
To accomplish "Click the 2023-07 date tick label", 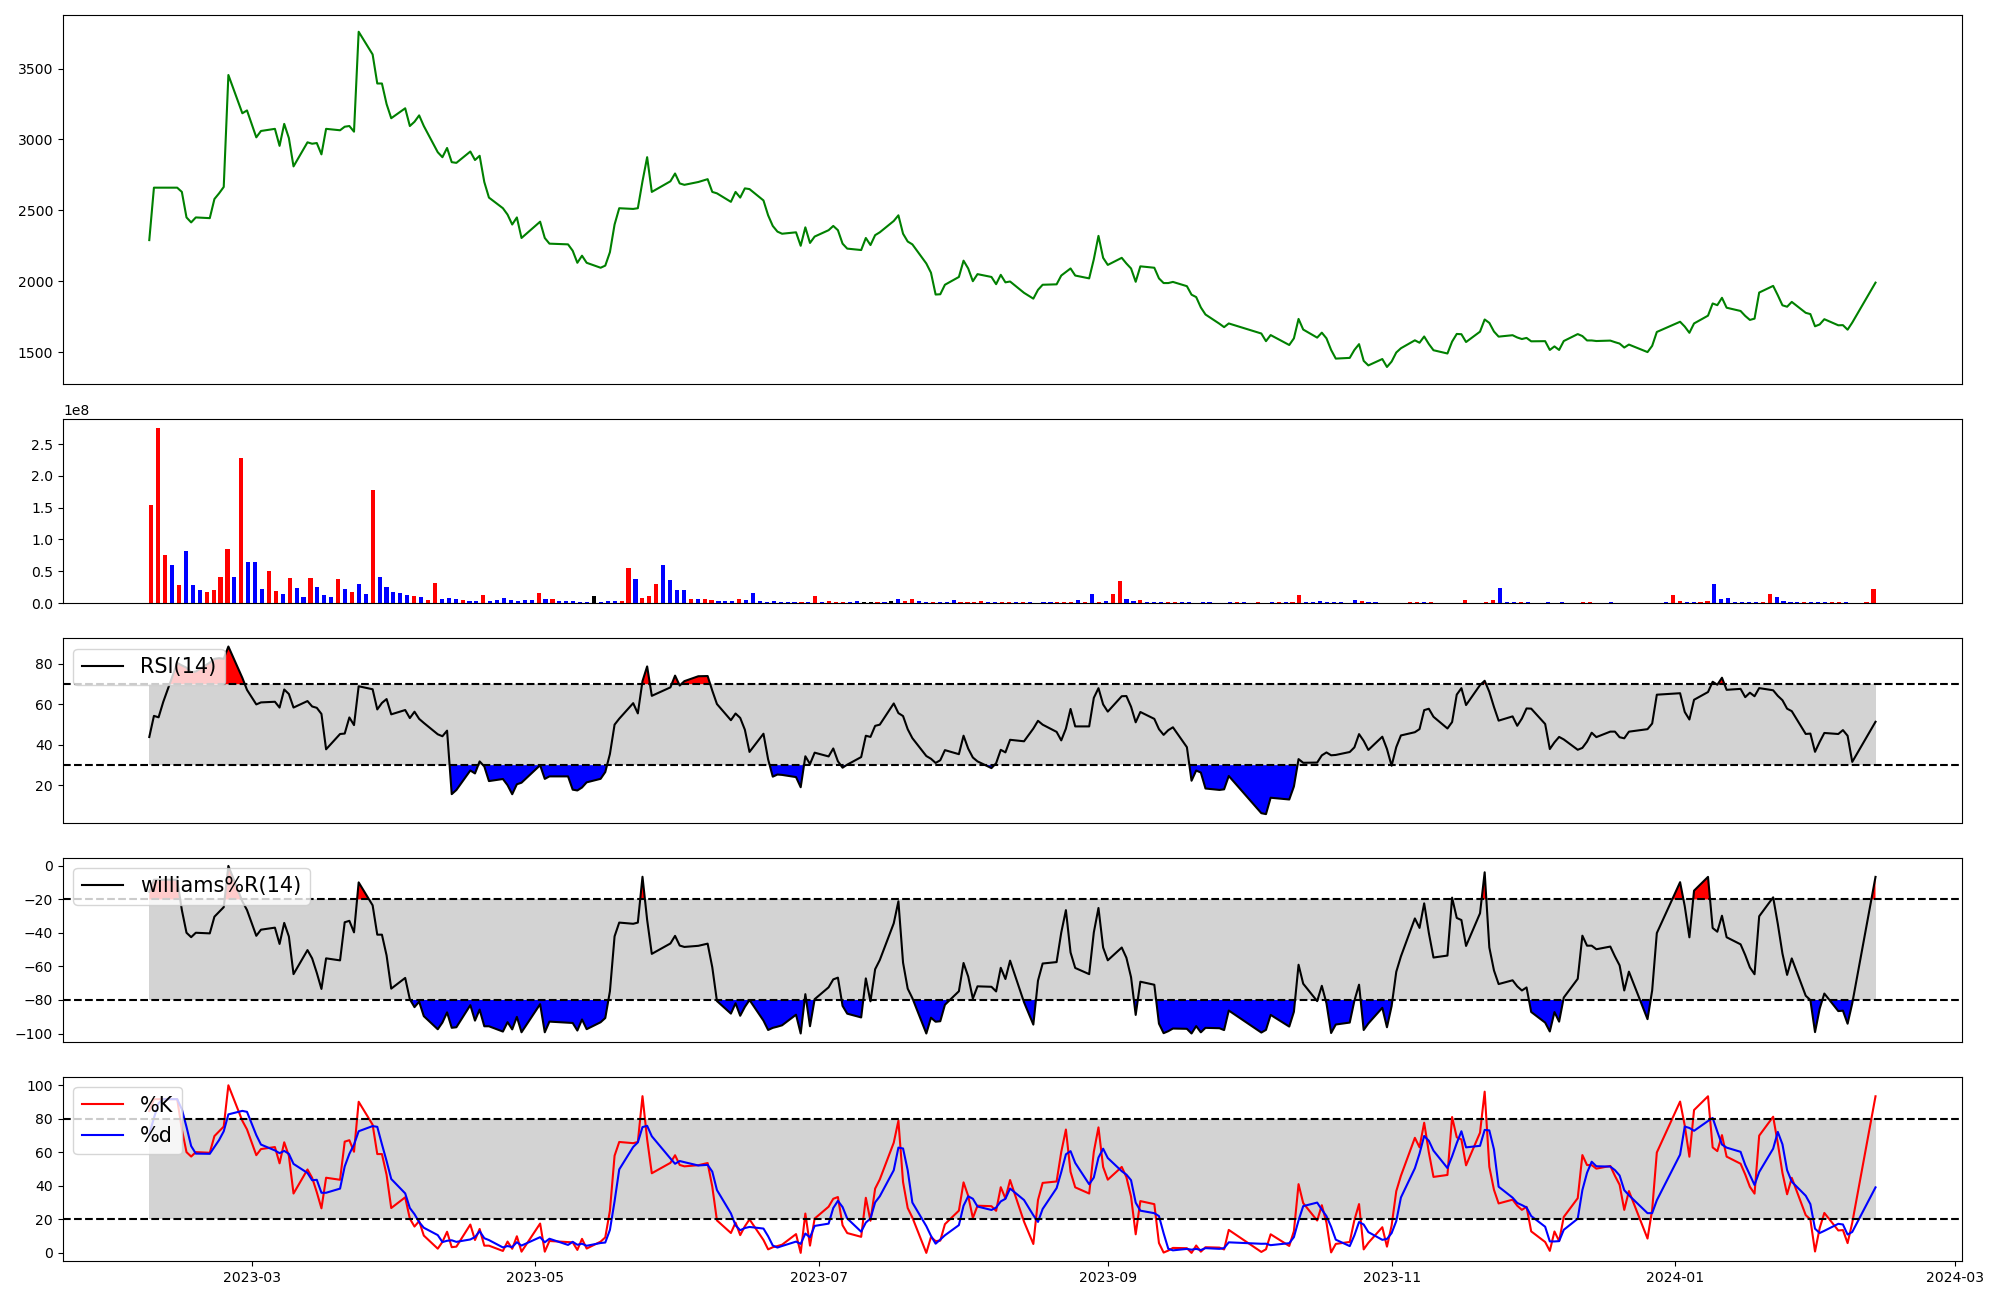I will click(x=819, y=1277).
